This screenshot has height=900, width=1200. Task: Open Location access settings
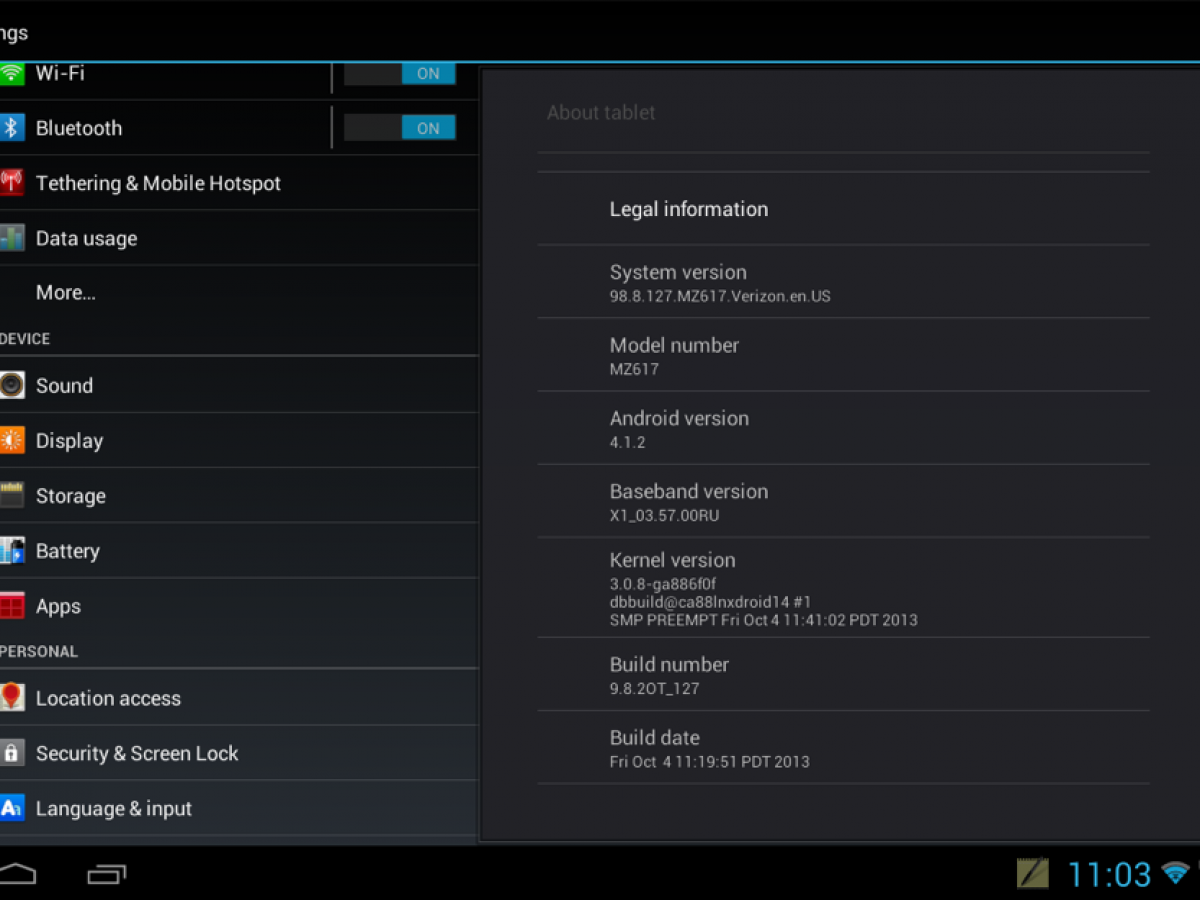pyautogui.click(x=108, y=699)
